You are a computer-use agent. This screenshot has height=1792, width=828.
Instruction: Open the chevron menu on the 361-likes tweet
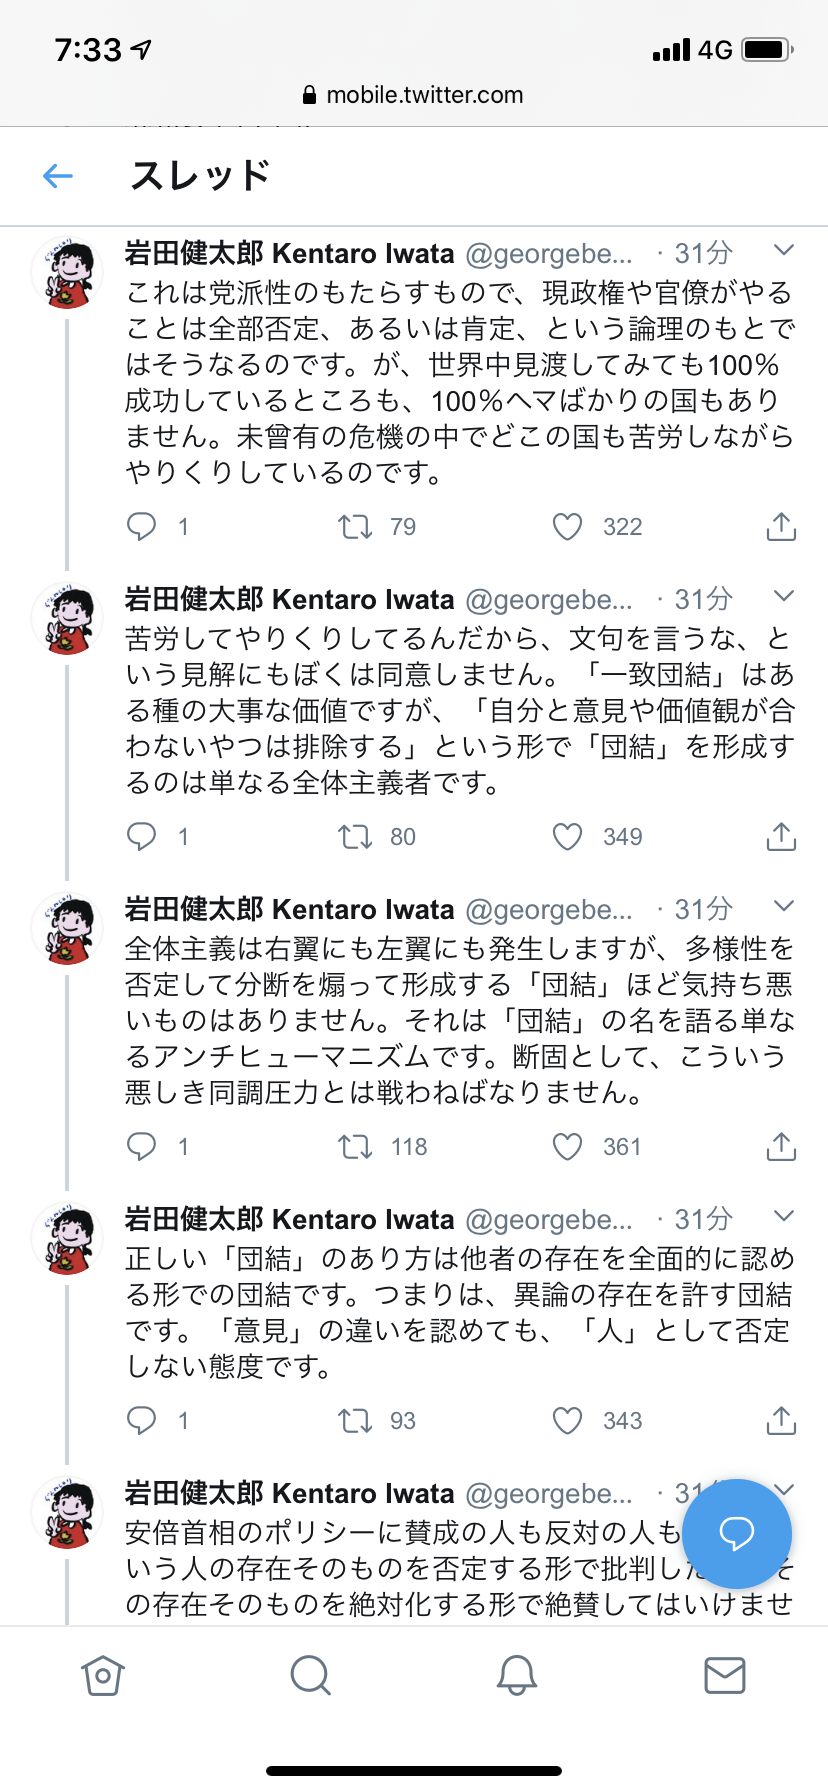point(784,906)
